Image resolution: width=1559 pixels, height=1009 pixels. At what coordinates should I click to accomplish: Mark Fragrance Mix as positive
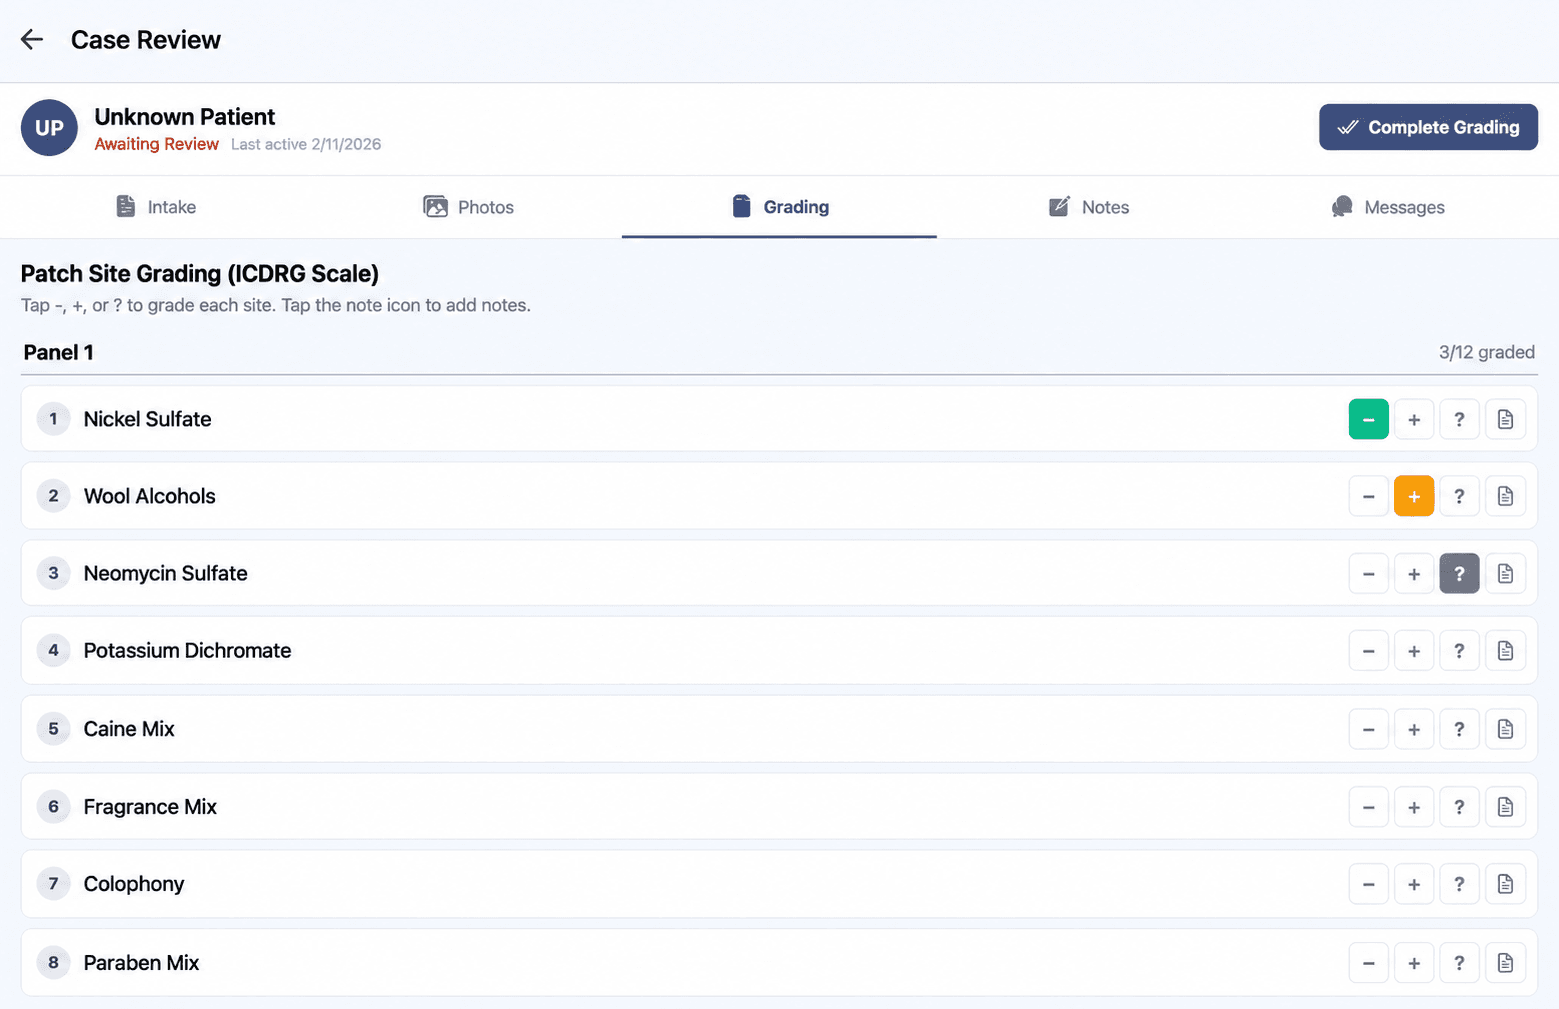(1414, 807)
